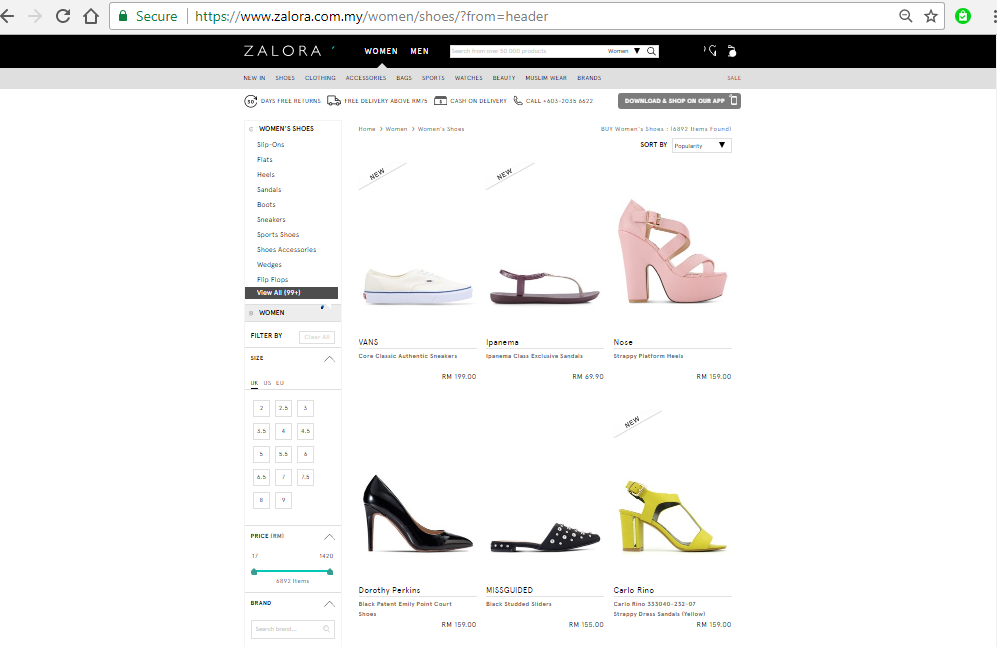
Task: Open the free delivery truck icon
Action: 334,100
